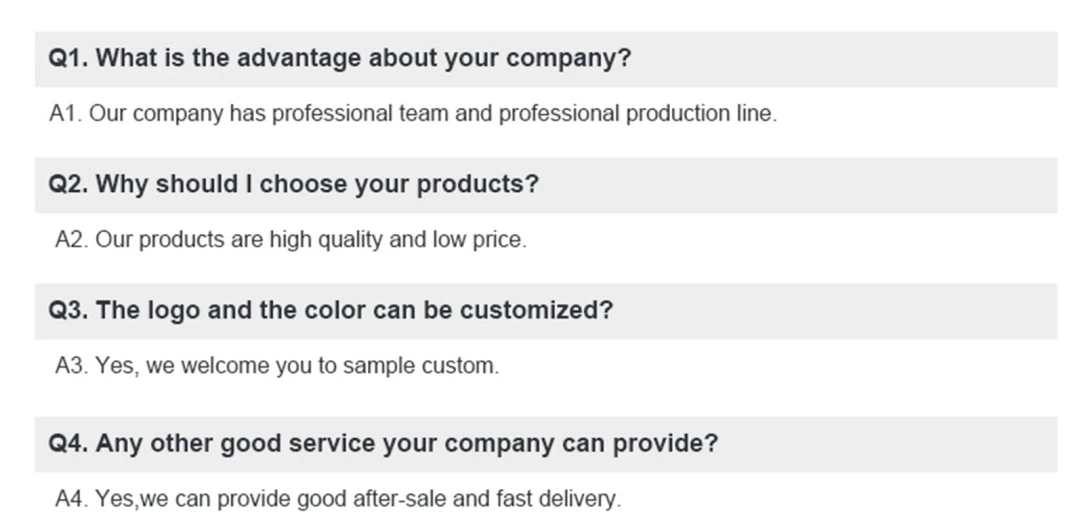
Task: Click the 'Q1.' label in the first header
Action: (68, 58)
